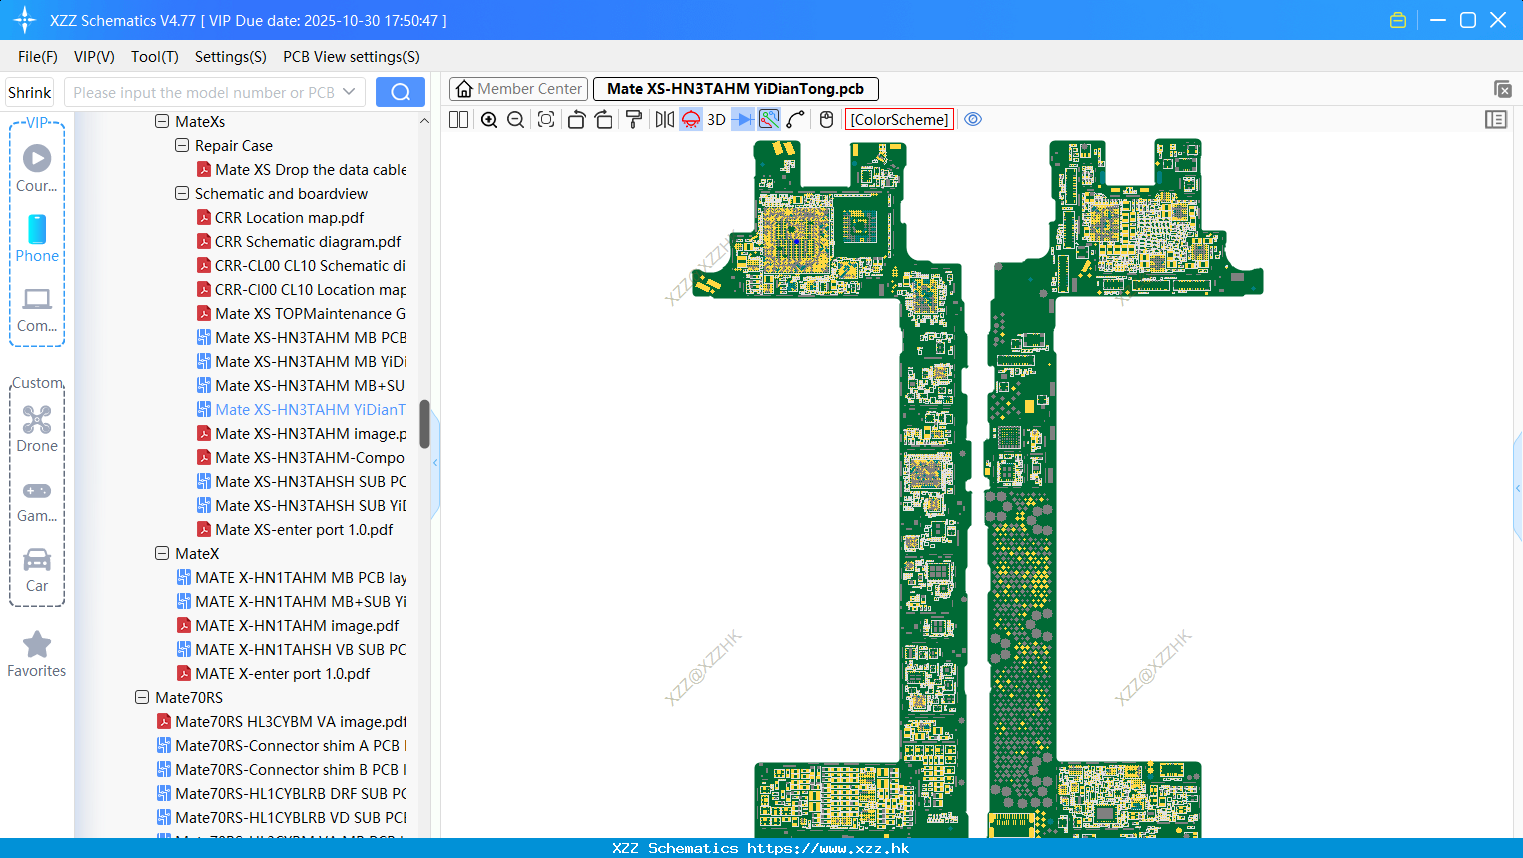Mirror the board with the flip icon
This screenshot has width=1523, height=858.
point(664,119)
